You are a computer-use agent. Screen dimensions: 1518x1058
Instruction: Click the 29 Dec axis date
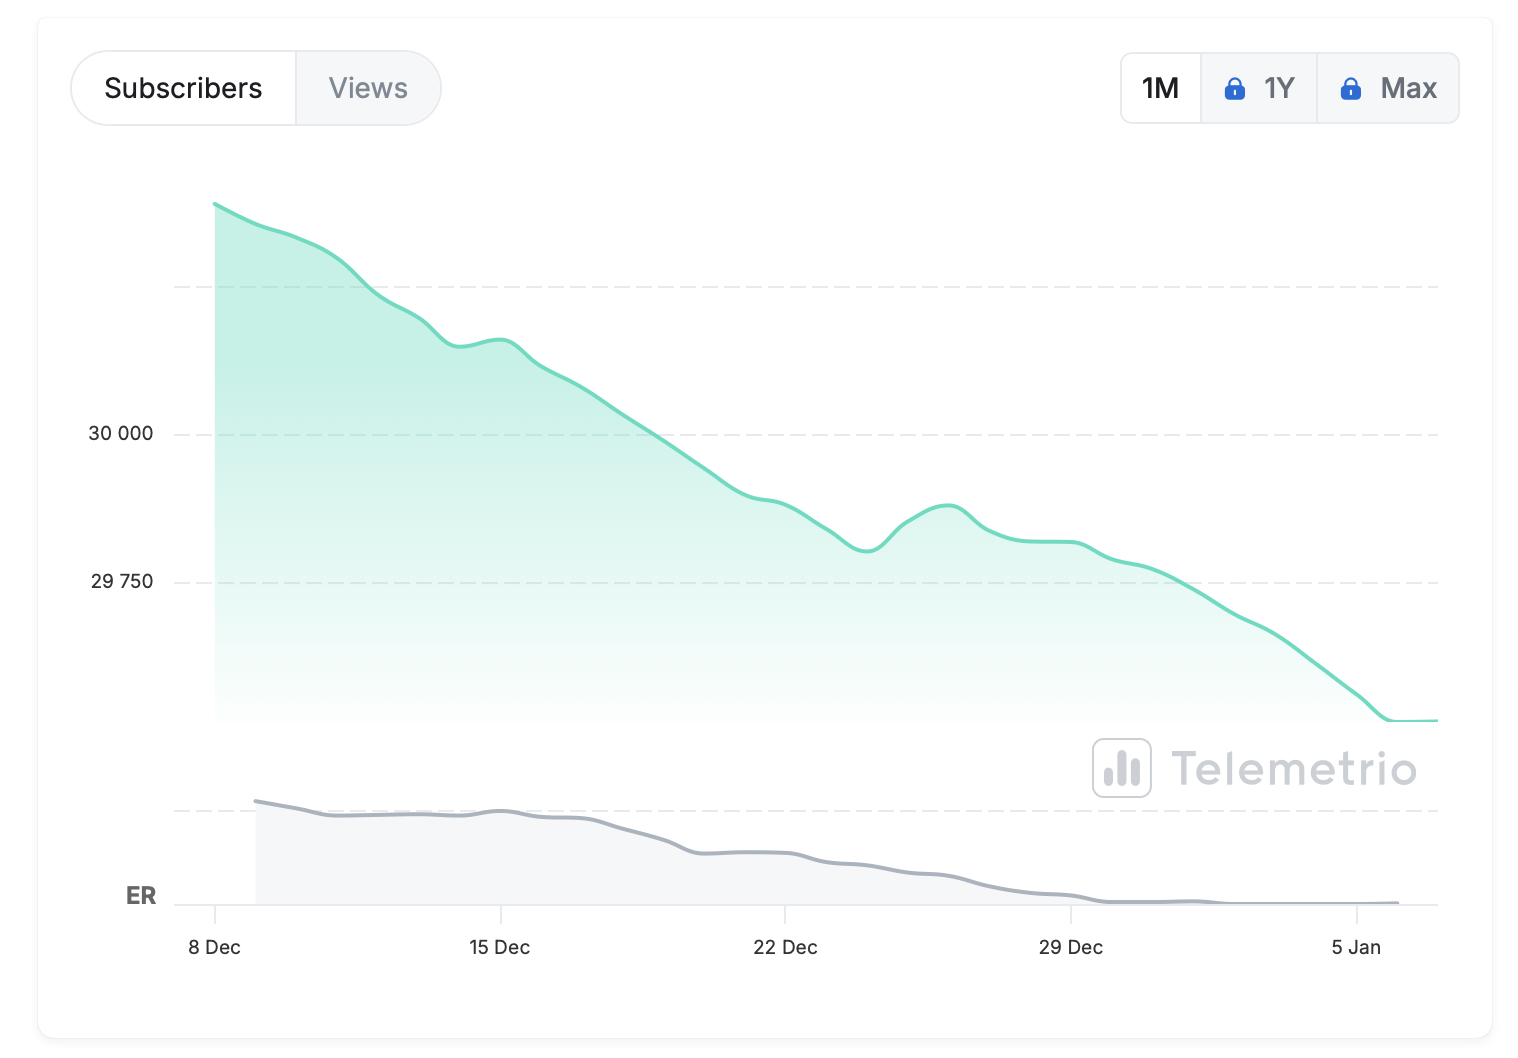coord(1070,947)
